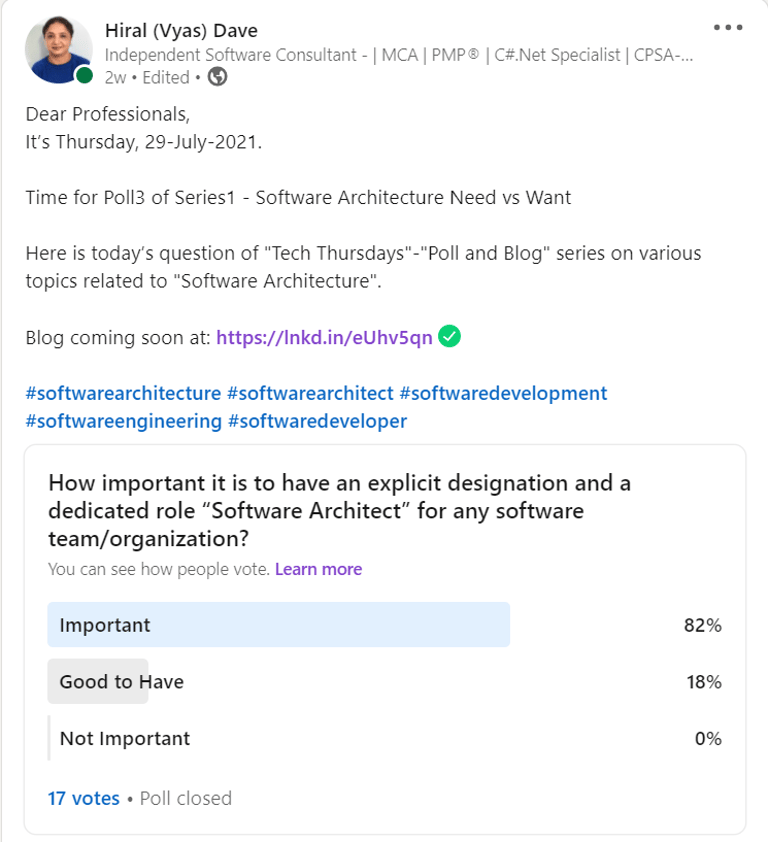
Task: Click Hiral Dave's profile photo
Action: (59, 49)
